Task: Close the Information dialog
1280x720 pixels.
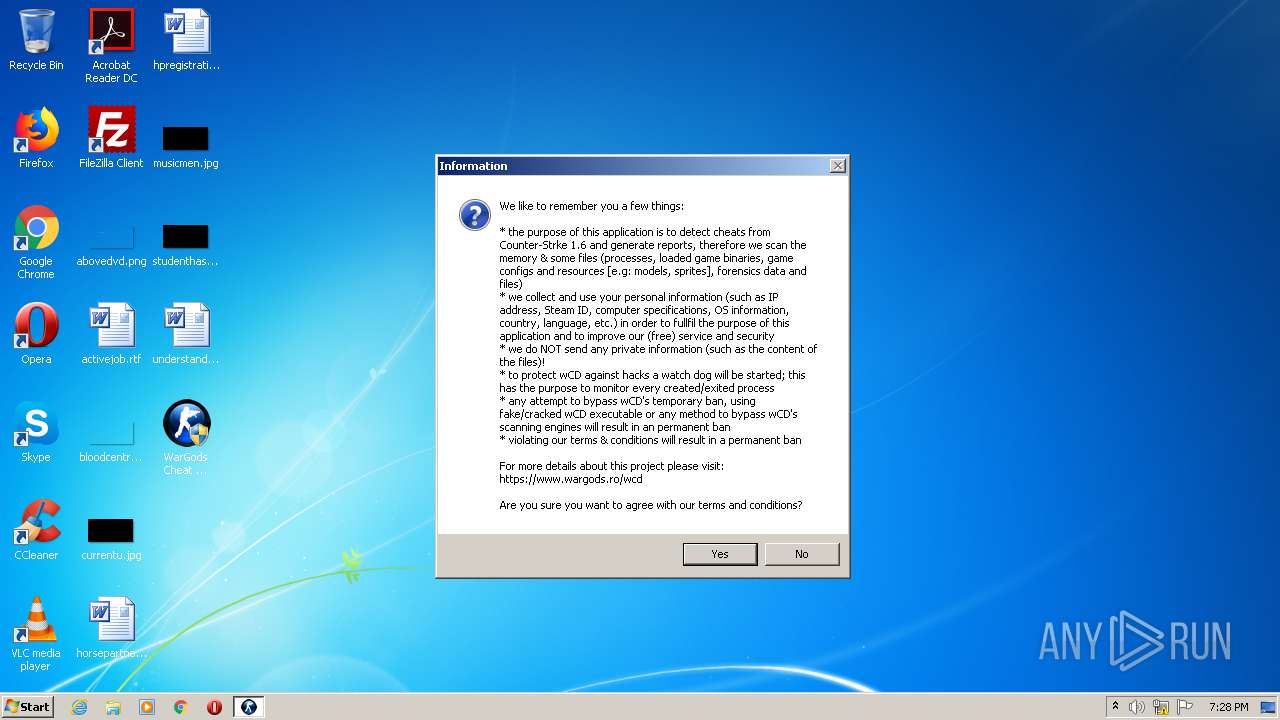Action: point(838,166)
